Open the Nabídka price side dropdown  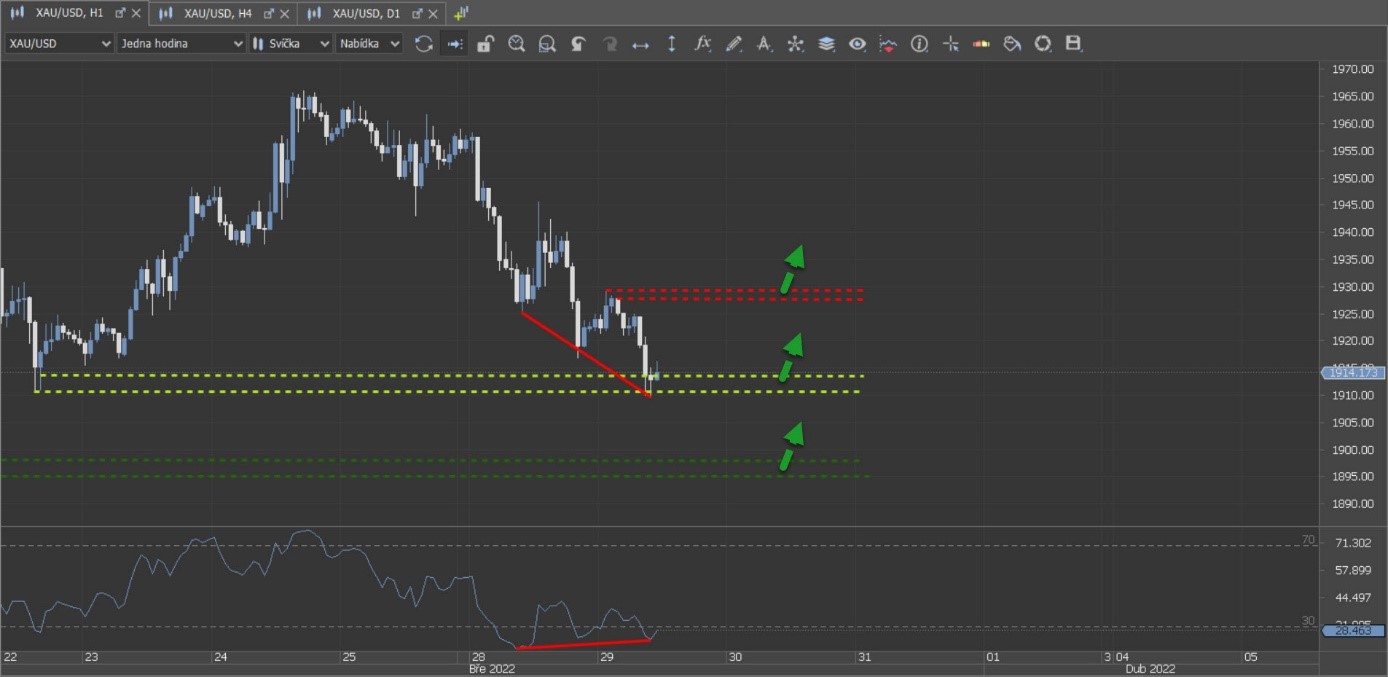tap(369, 44)
